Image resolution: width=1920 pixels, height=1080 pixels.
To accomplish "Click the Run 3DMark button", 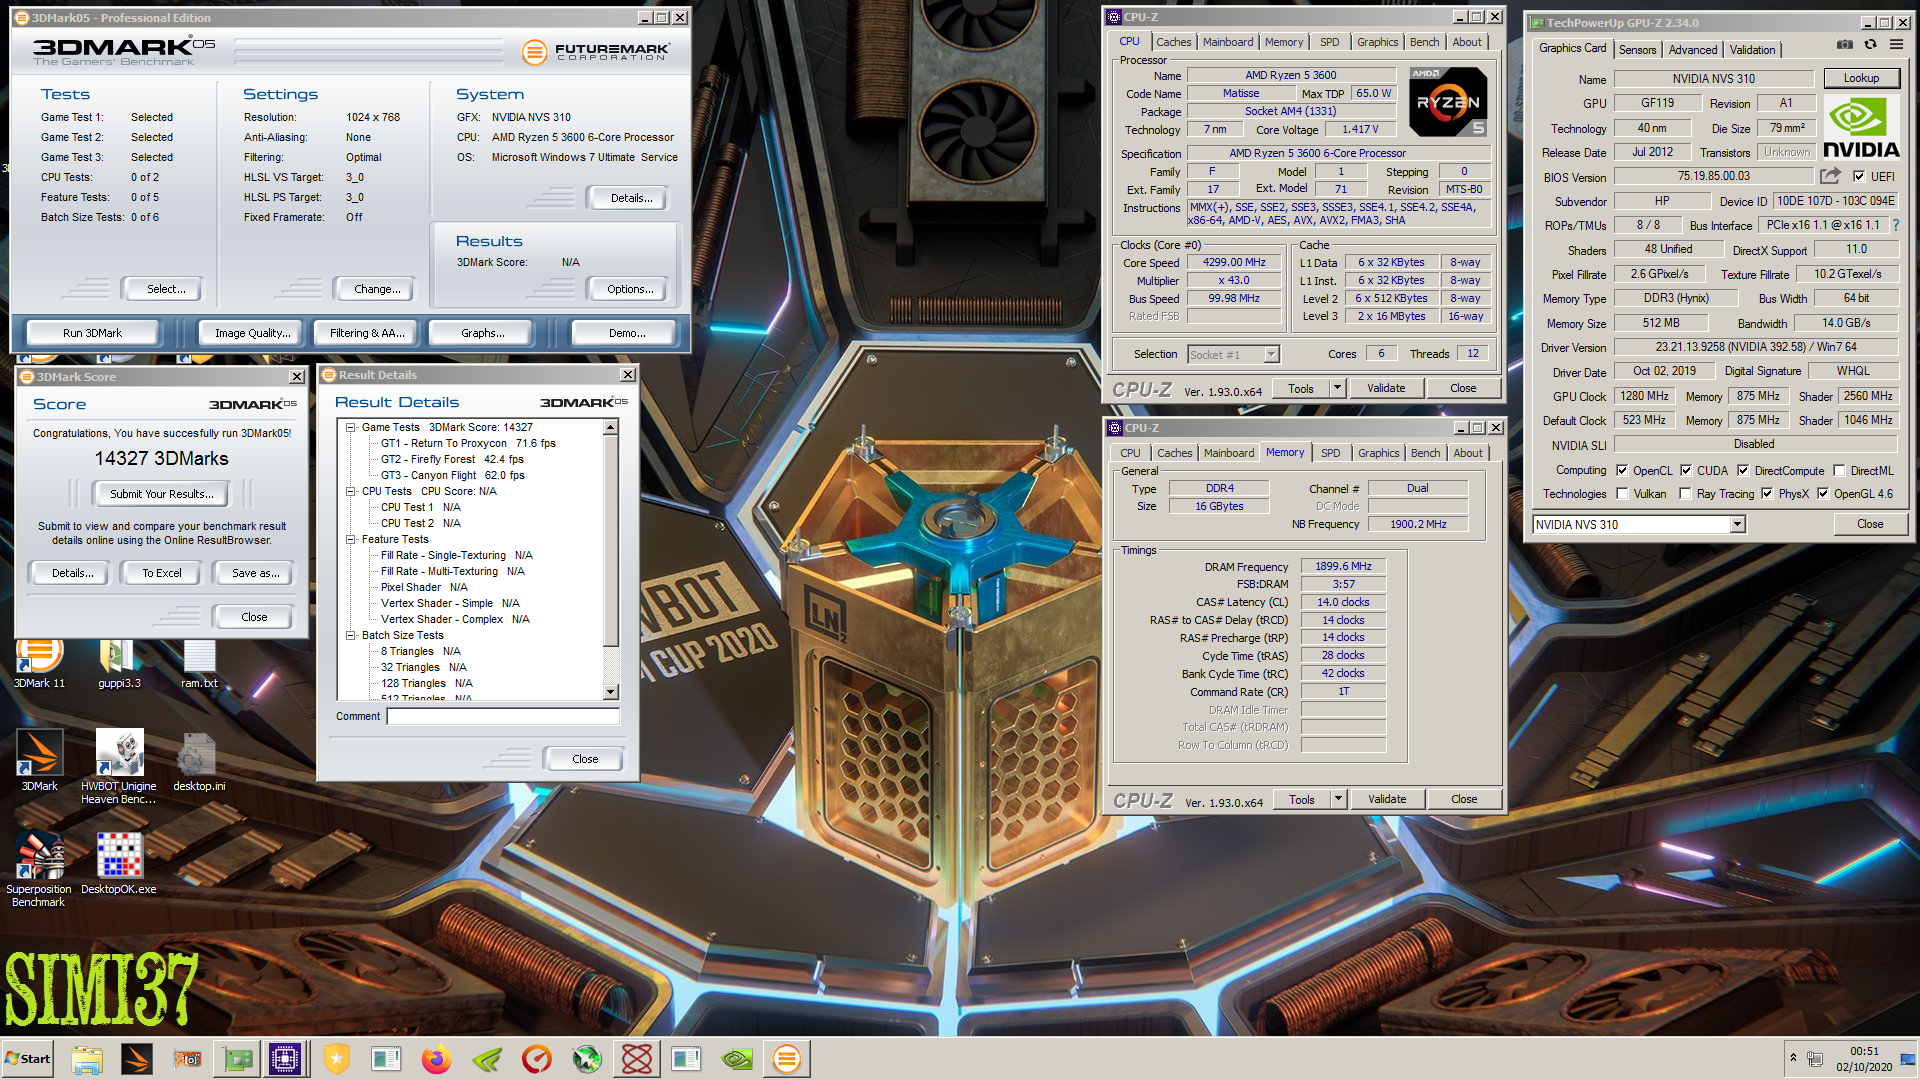I will 92,333.
